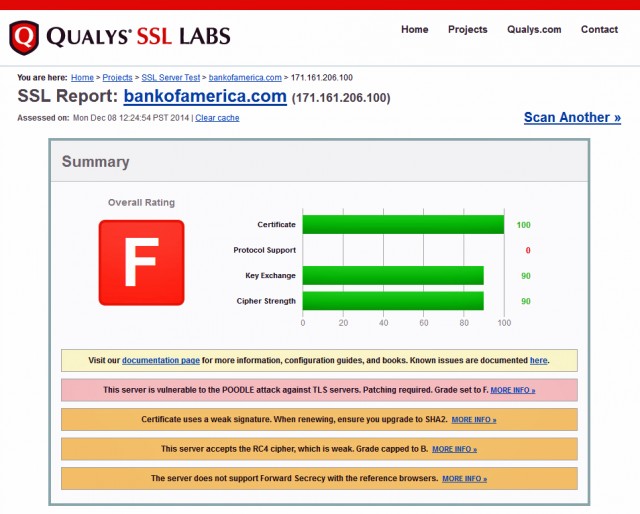Click the Summary section heading
The image size is (640, 514).
(x=96, y=162)
